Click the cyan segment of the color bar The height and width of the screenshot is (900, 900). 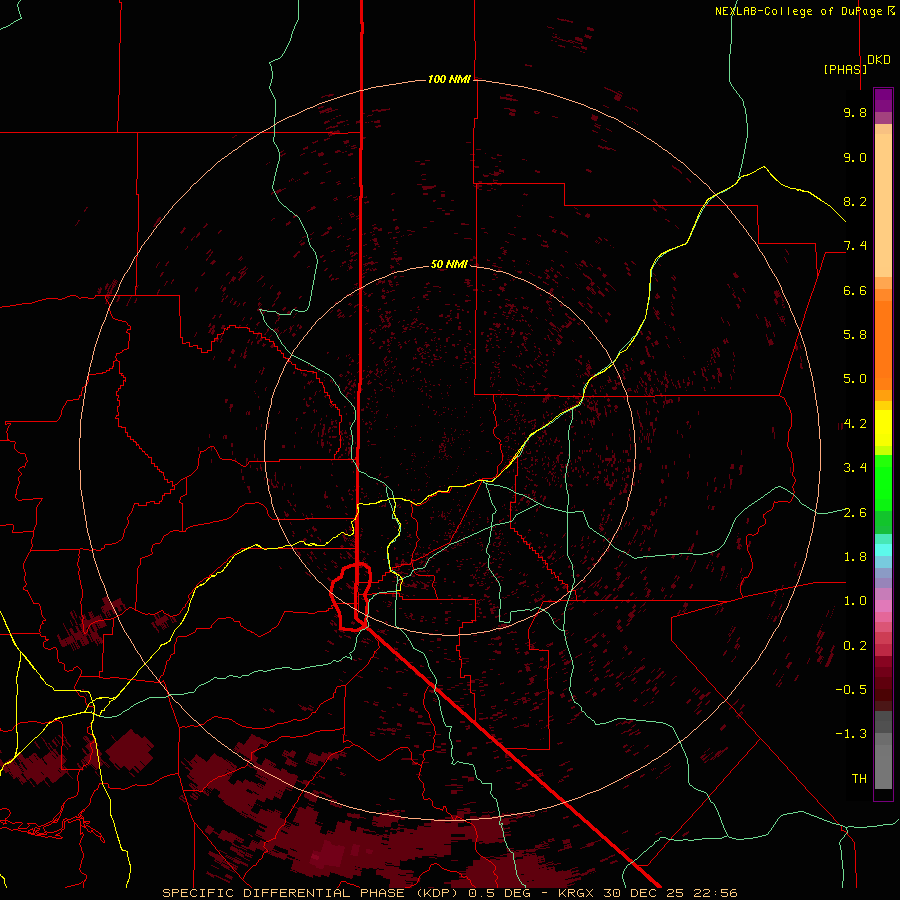[883, 550]
